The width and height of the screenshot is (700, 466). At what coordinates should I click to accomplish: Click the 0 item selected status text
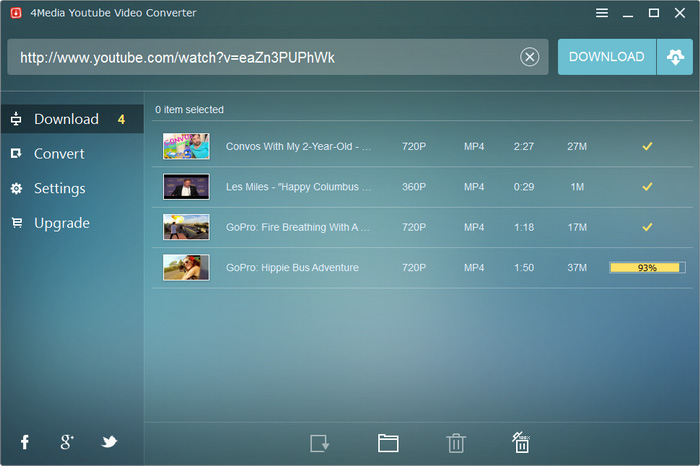(189, 109)
